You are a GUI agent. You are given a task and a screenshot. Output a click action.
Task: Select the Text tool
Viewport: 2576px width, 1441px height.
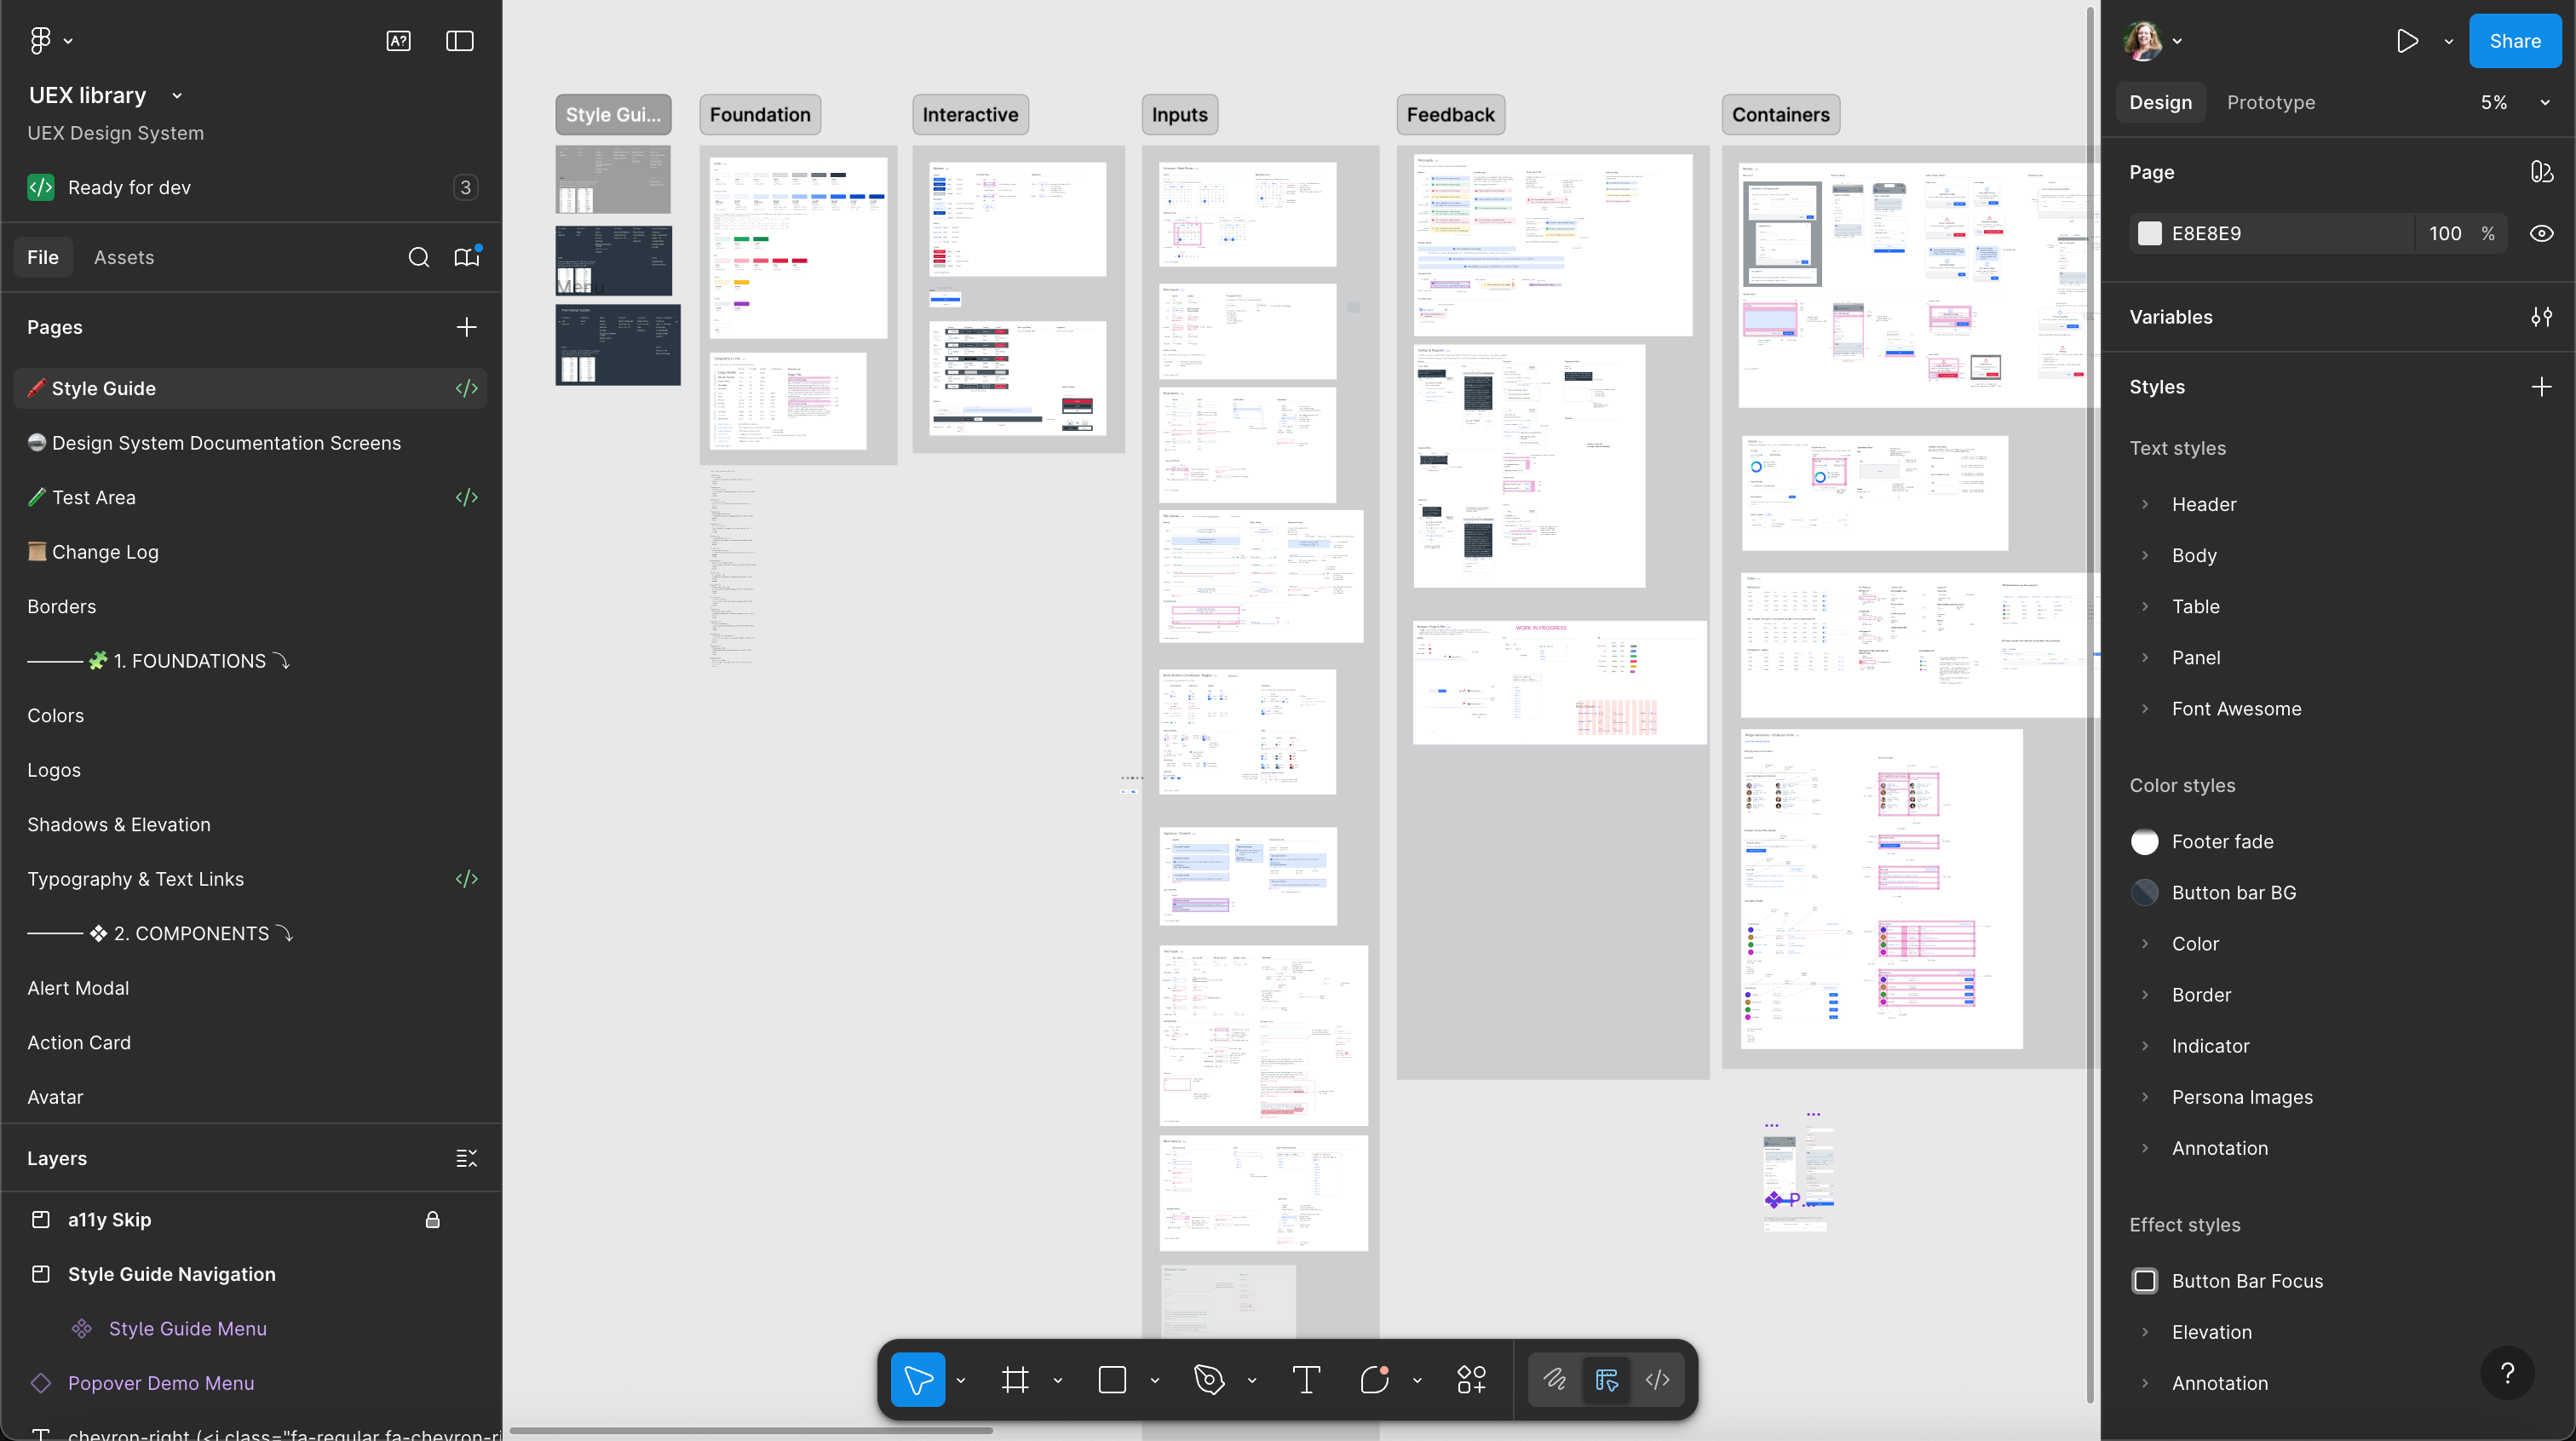click(x=1306, y=1380)
